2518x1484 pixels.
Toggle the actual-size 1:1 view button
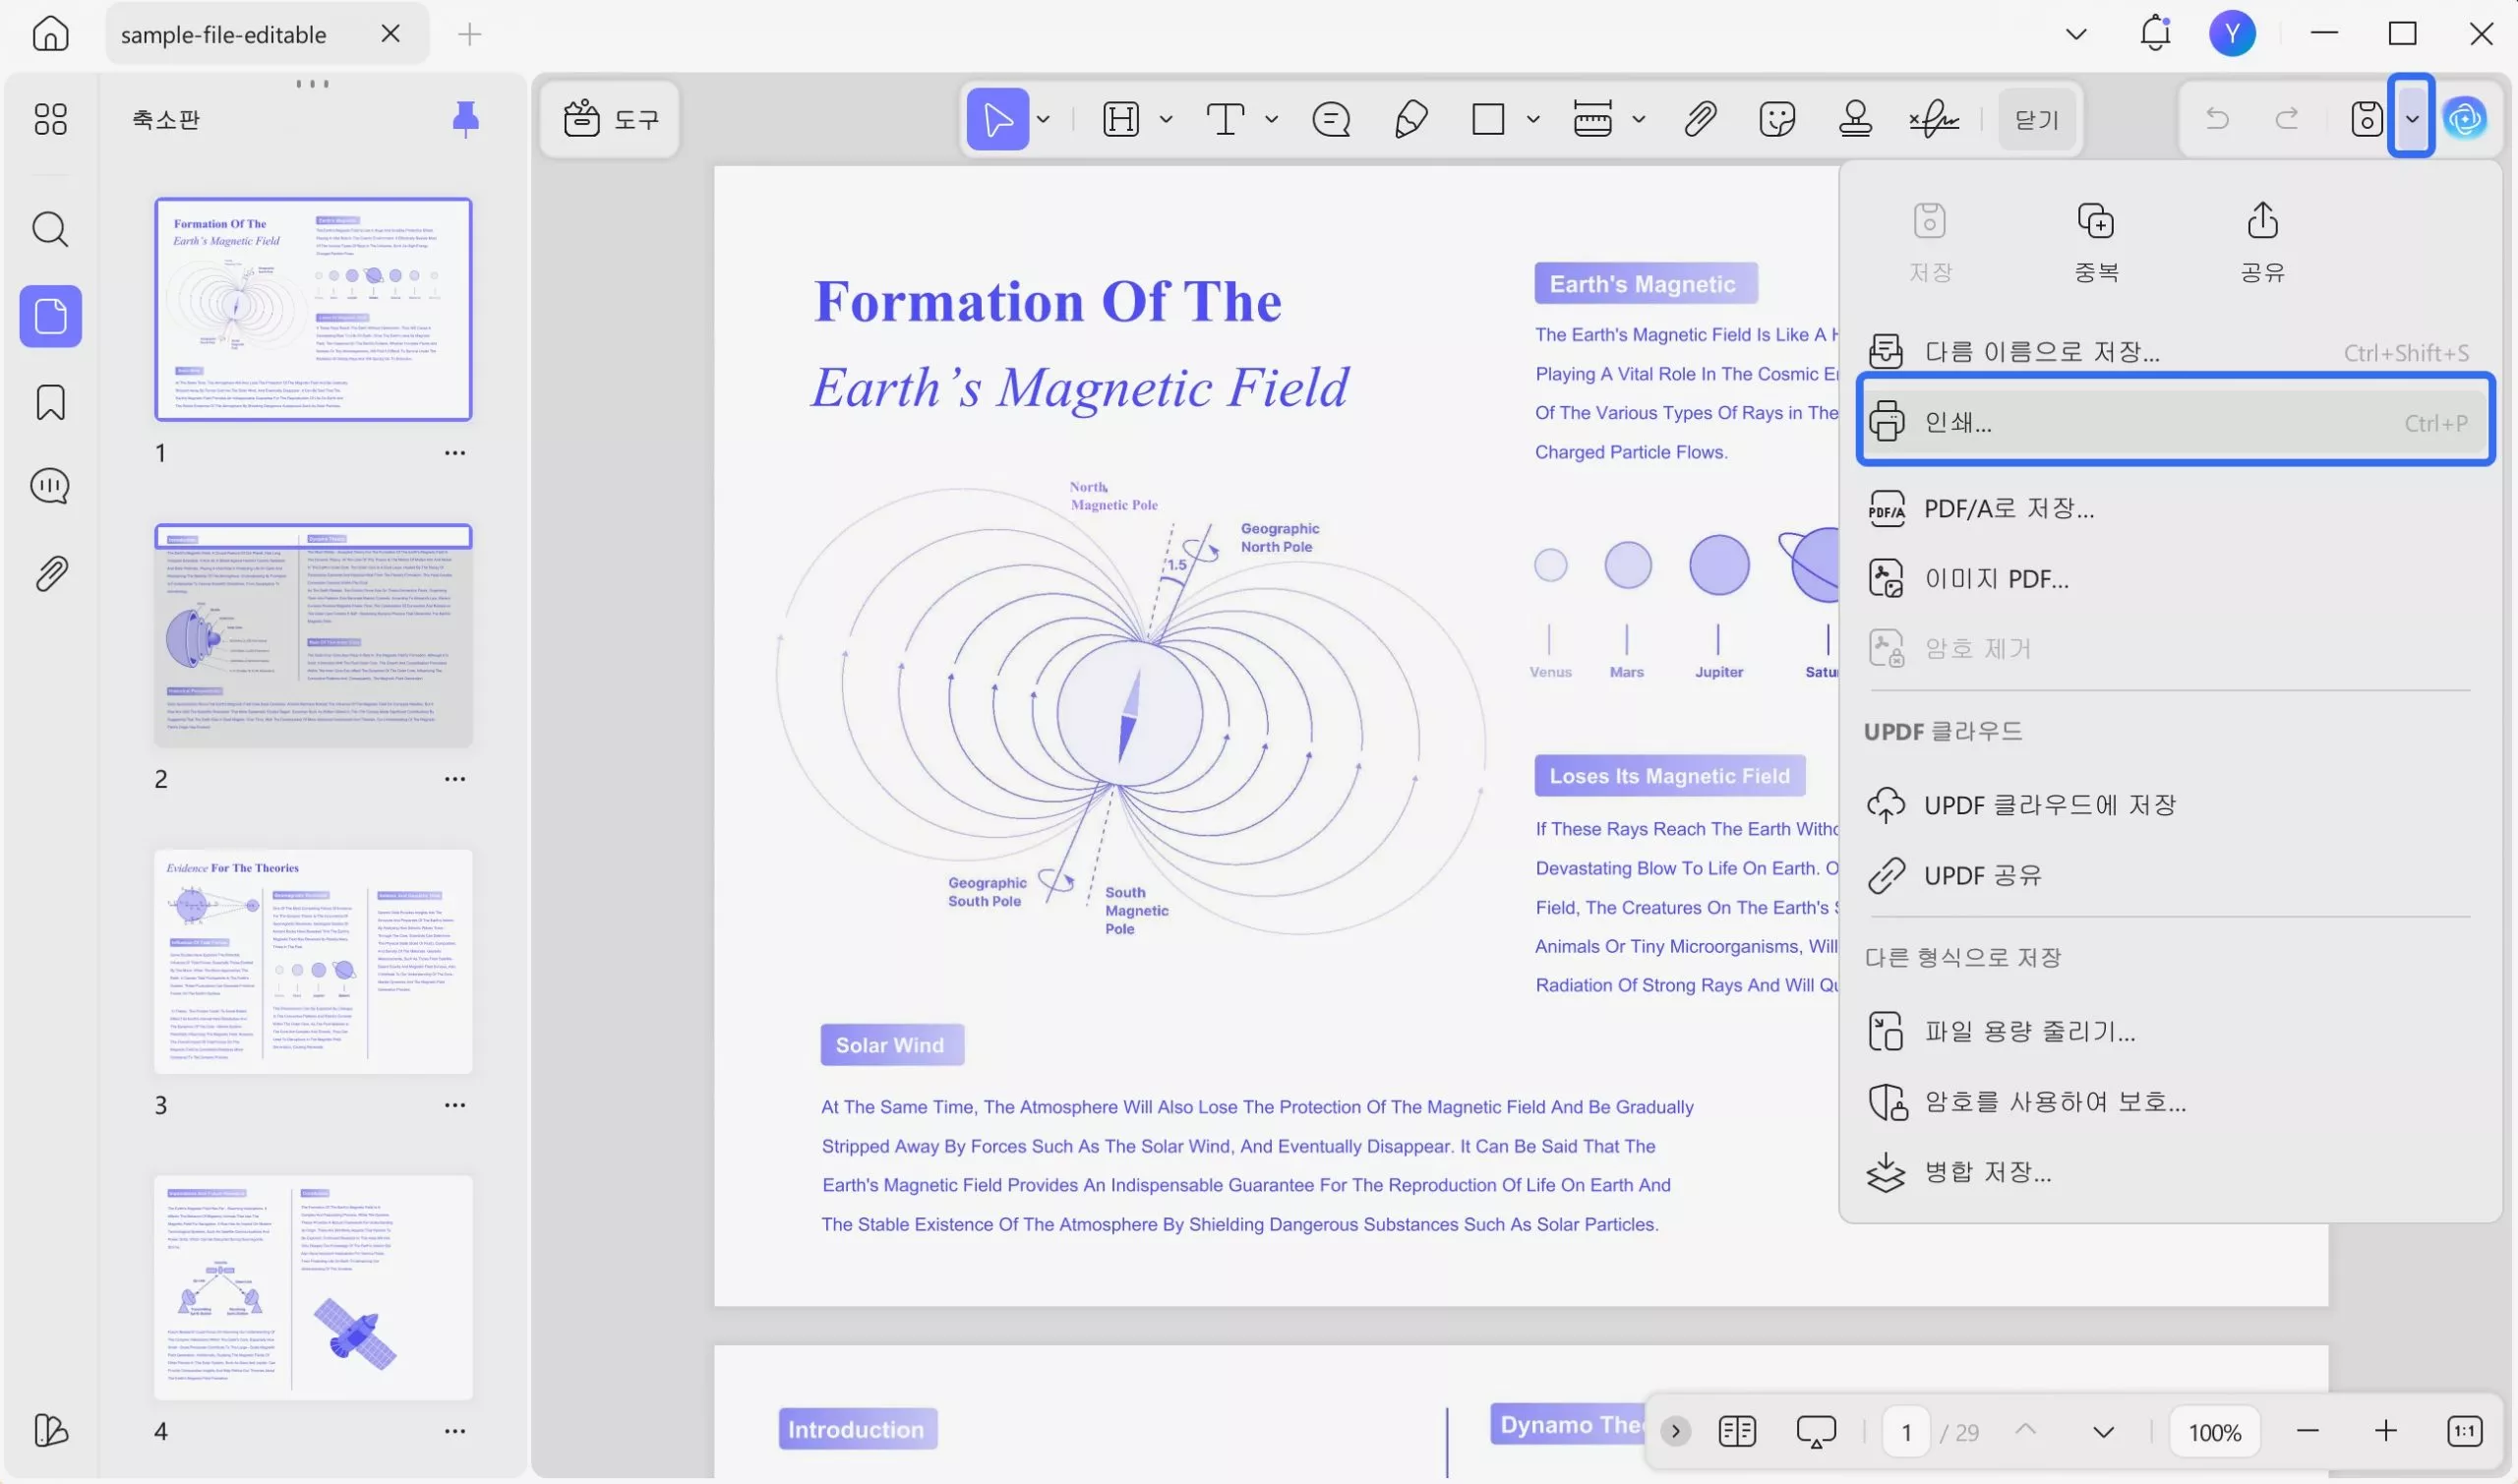point(2464,1431)
